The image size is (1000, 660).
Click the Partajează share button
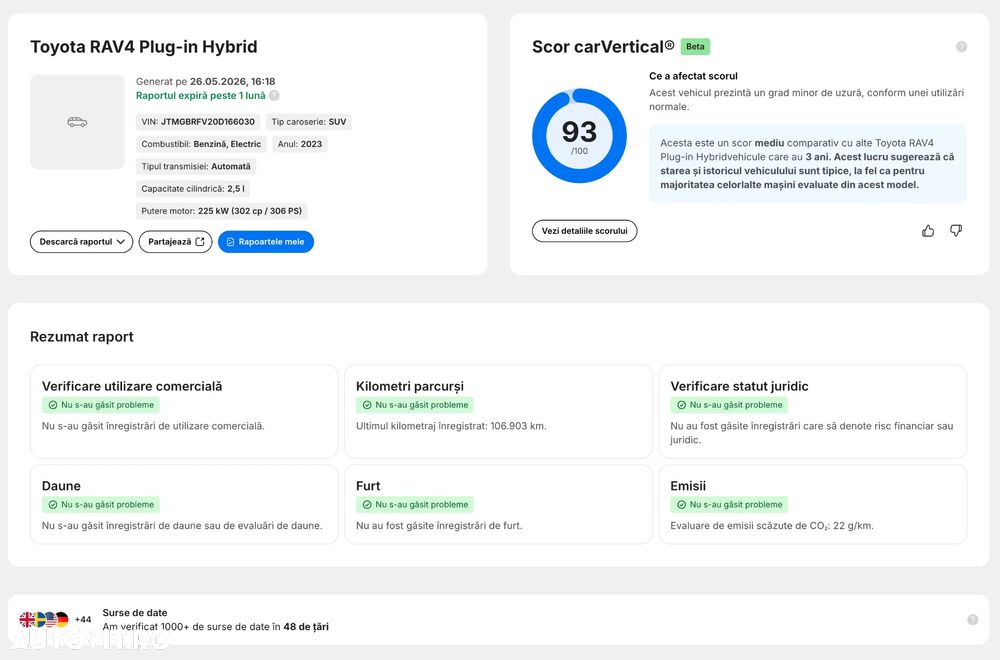[175, 242]
